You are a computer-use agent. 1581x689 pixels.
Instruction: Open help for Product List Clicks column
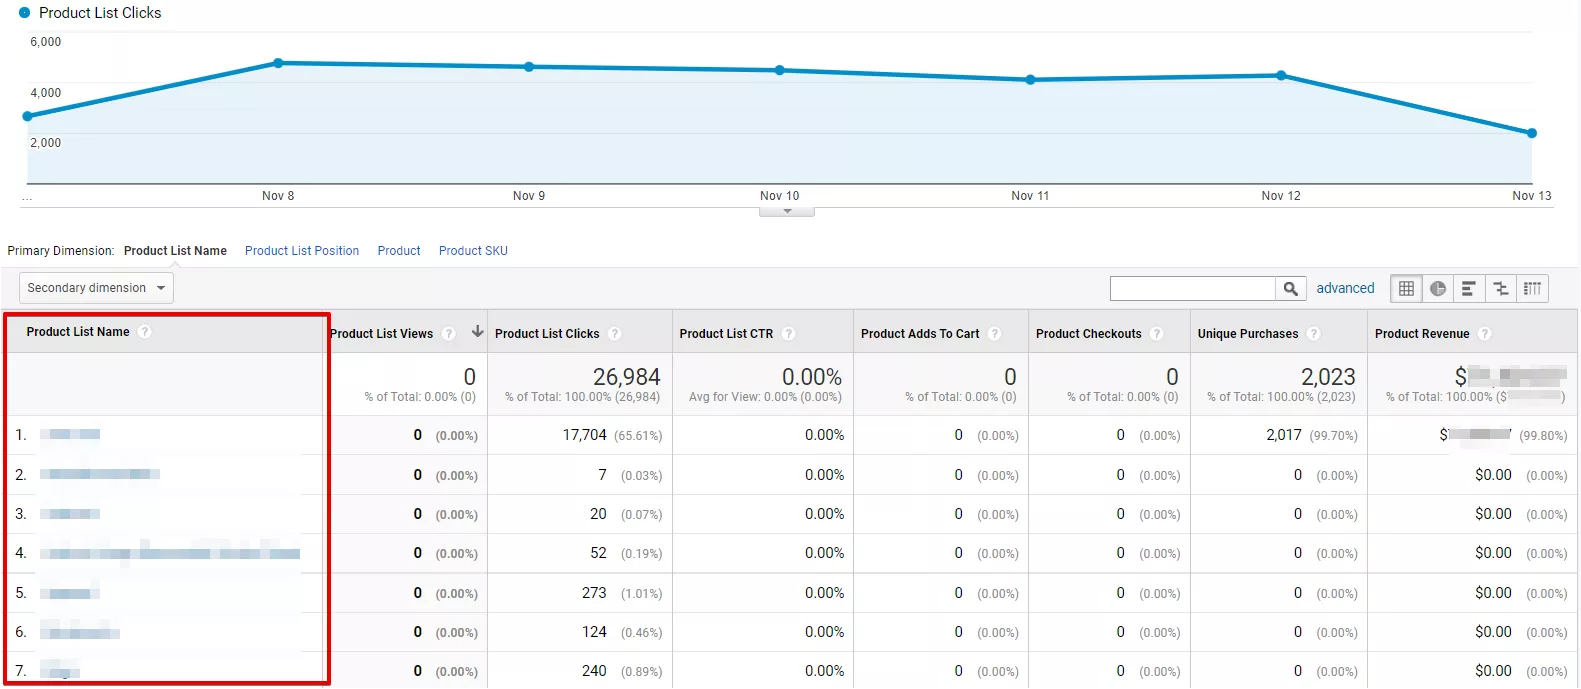(x=615, y=334)
